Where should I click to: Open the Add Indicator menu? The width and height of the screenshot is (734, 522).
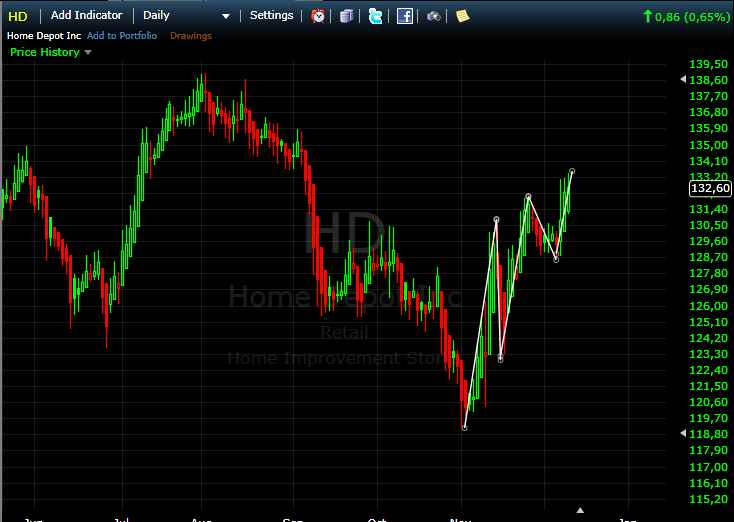point(87,15)
